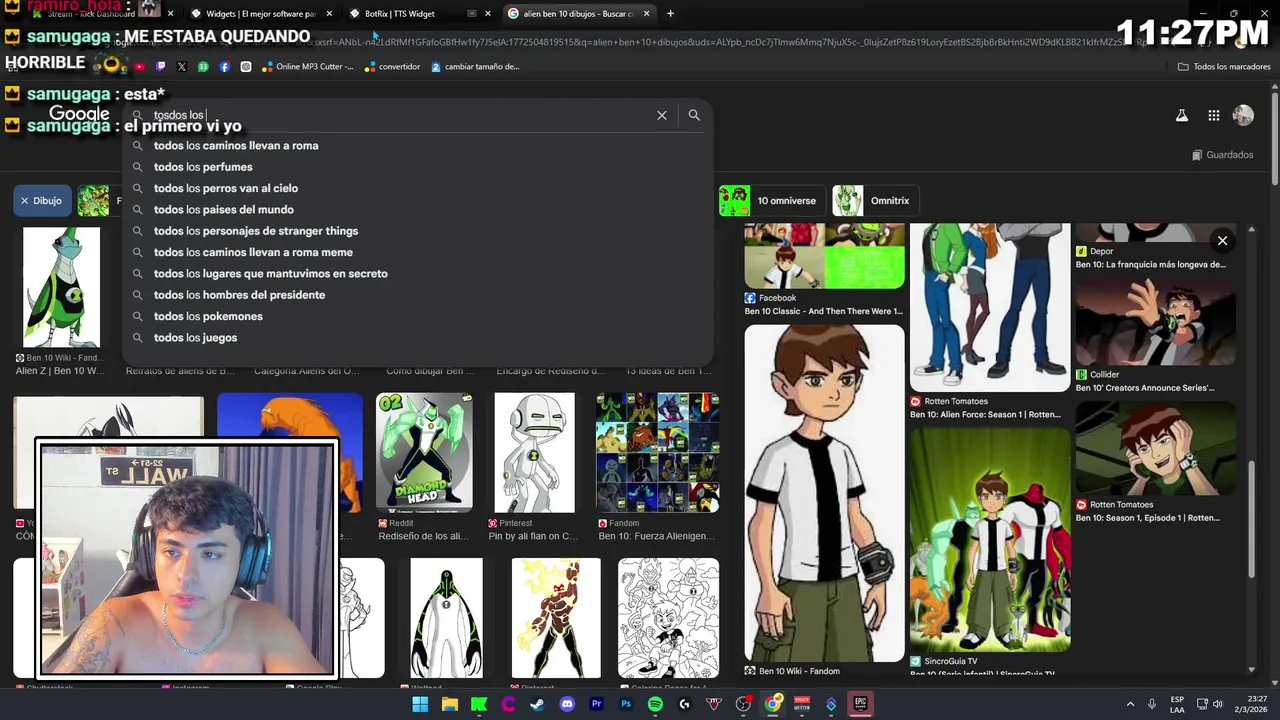Viewport: 1280px width, 720px height.
Task: Open the Google apps grid
Action: pyautogui.click(x=1213, y=116)
